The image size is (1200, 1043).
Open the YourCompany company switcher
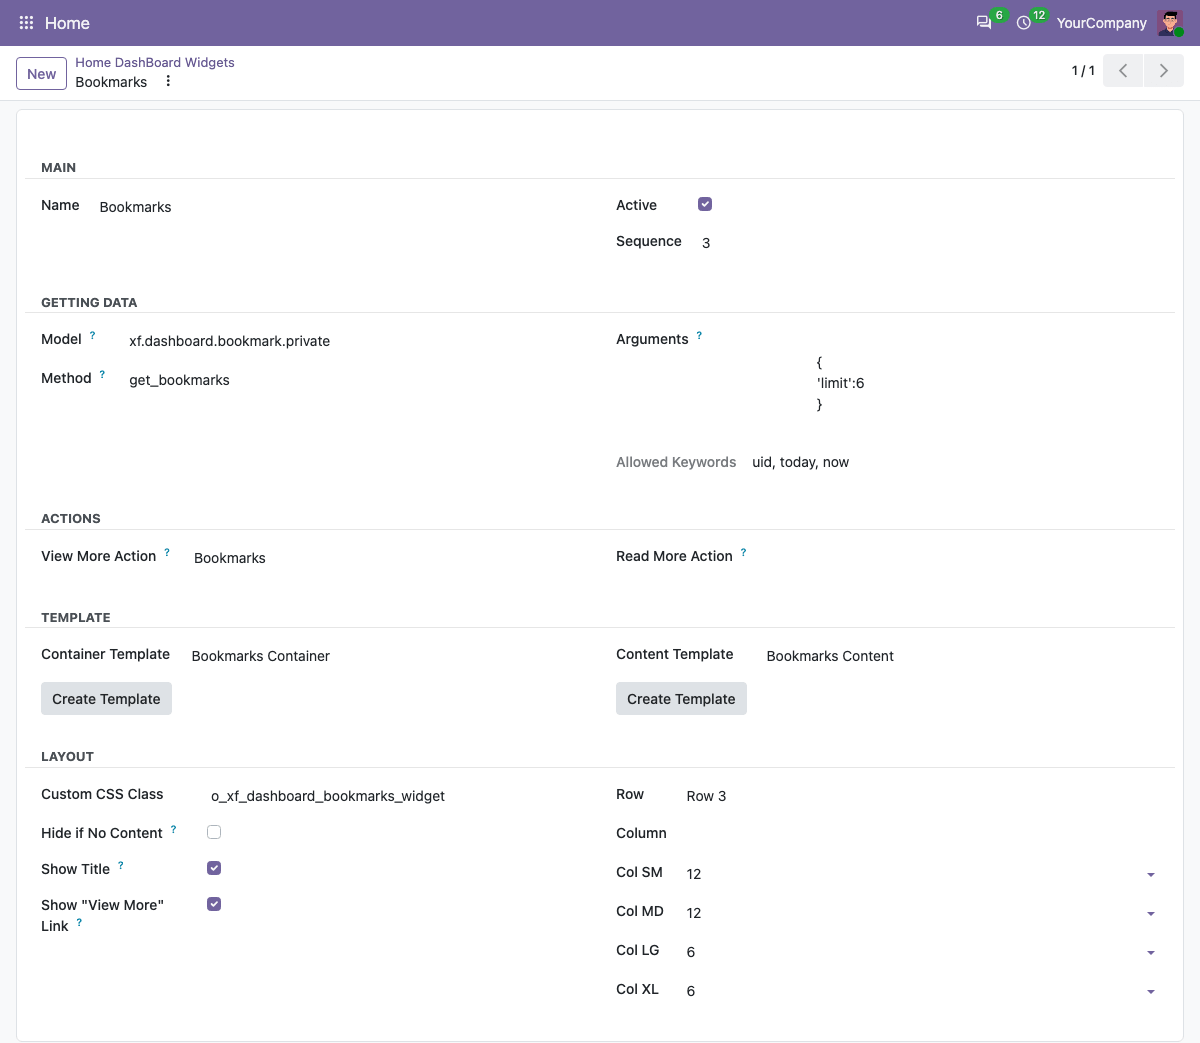[1102, 23]
